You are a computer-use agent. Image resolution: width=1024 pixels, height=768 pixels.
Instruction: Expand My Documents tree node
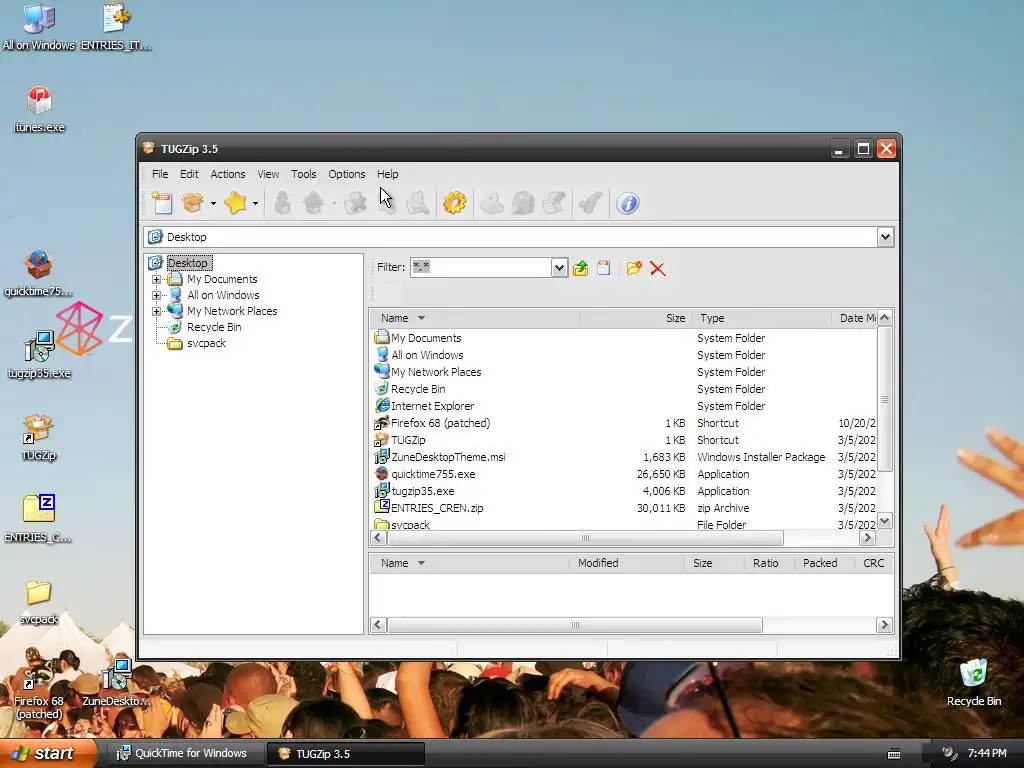(x=156, y=280)
